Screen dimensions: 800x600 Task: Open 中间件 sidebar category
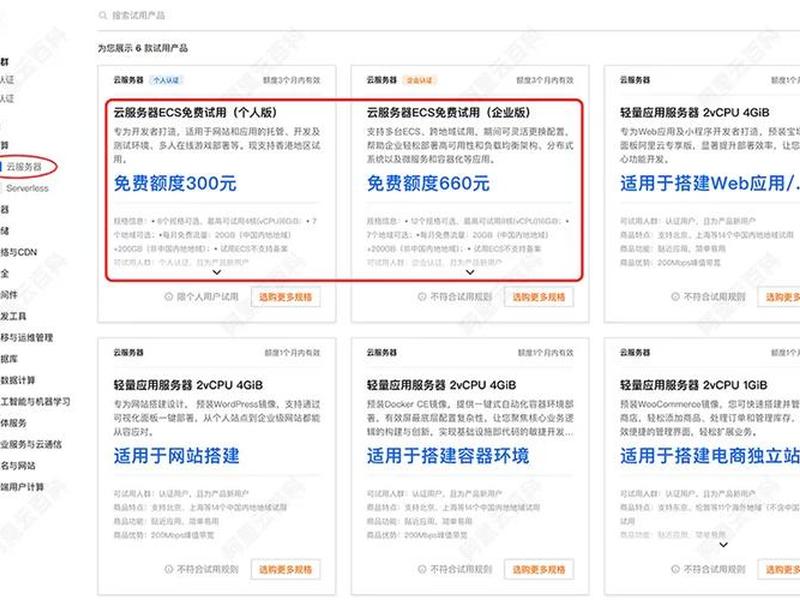(x=9, y=295)
